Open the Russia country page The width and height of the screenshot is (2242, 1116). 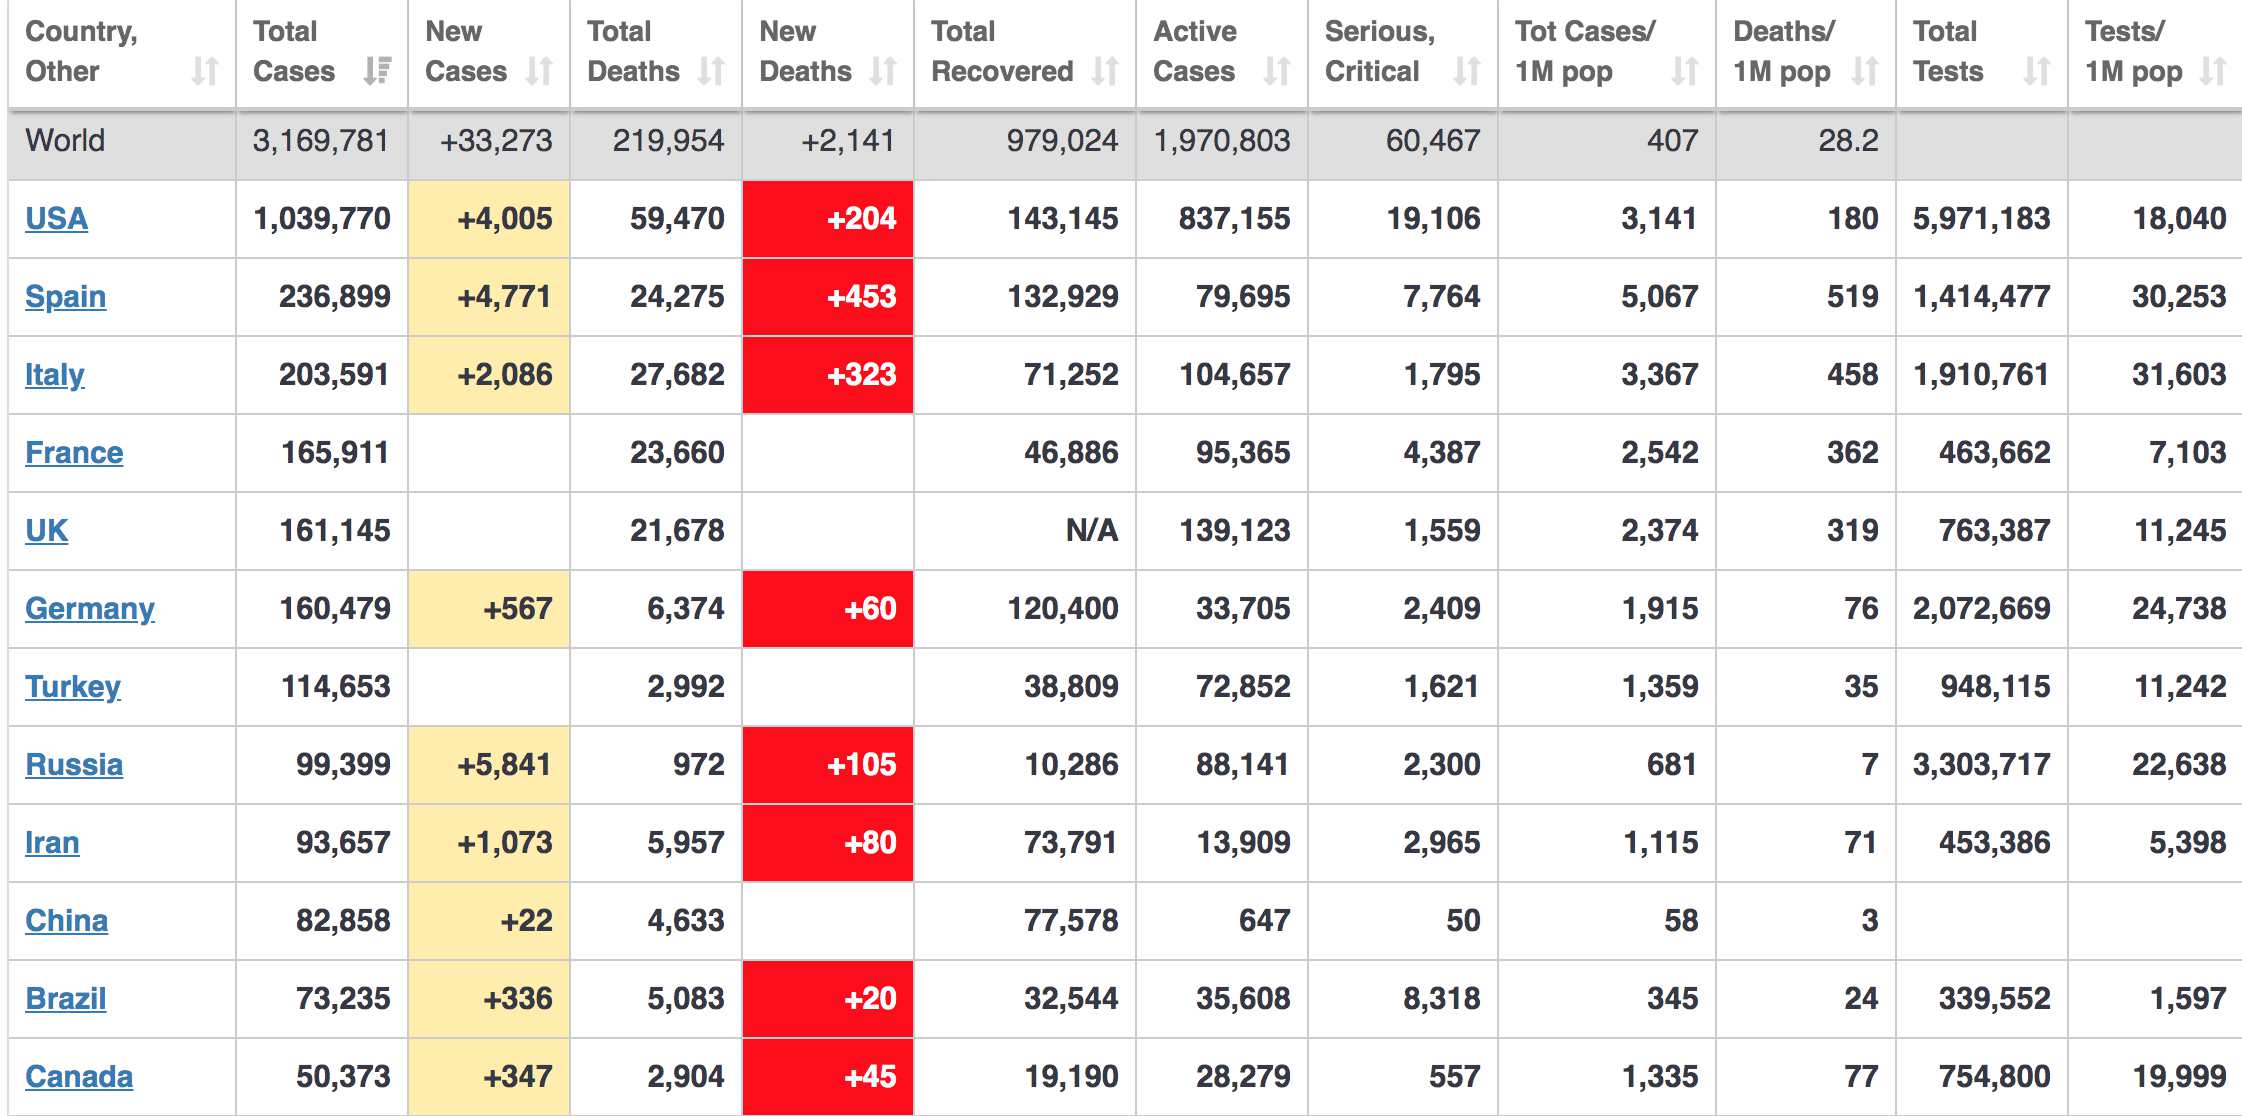[x=74, y=765]
